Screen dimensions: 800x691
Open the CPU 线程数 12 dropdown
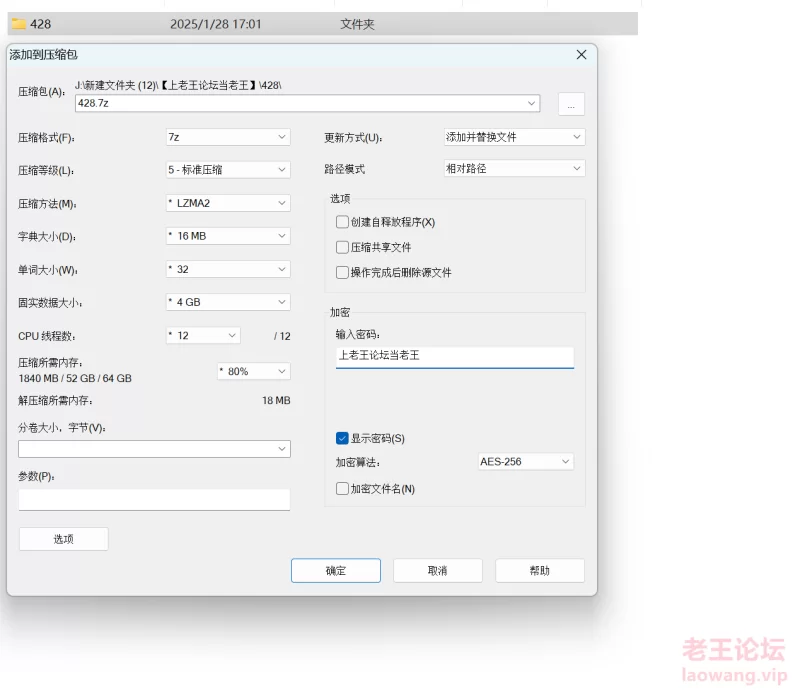(203, 335)
